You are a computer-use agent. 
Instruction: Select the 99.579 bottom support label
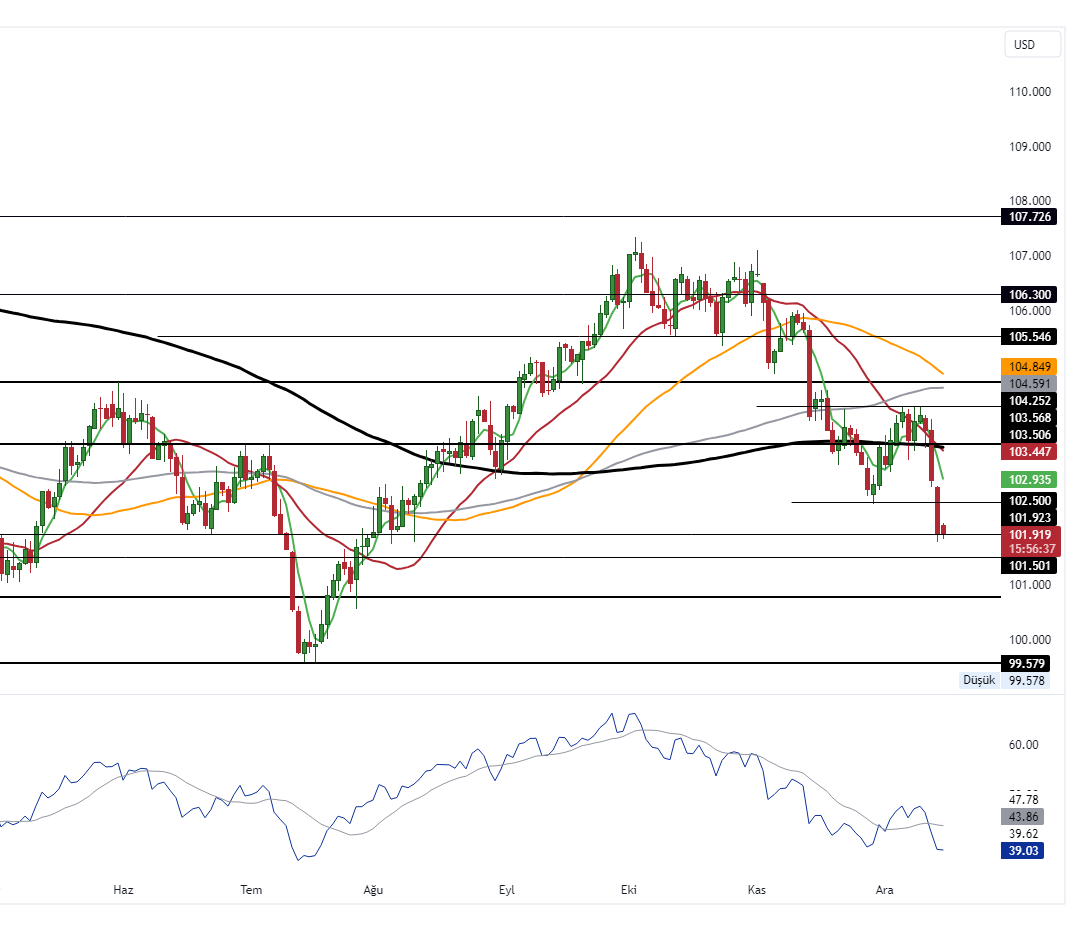[1030, 663]
